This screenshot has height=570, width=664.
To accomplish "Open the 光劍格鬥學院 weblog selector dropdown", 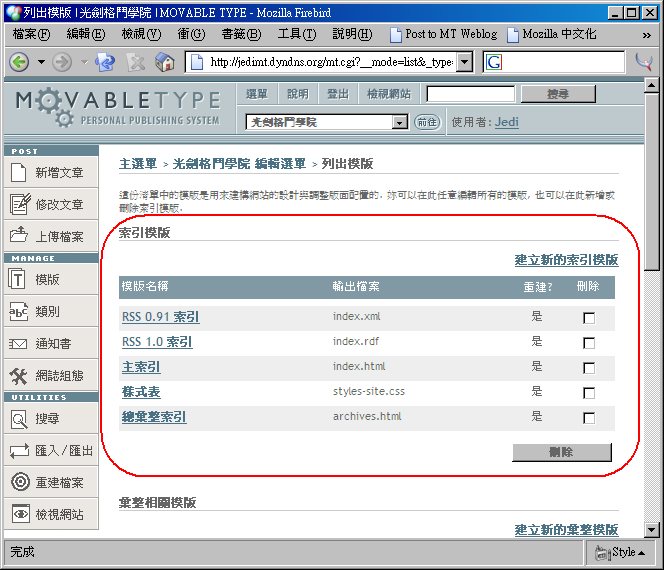I will [399, 122].
